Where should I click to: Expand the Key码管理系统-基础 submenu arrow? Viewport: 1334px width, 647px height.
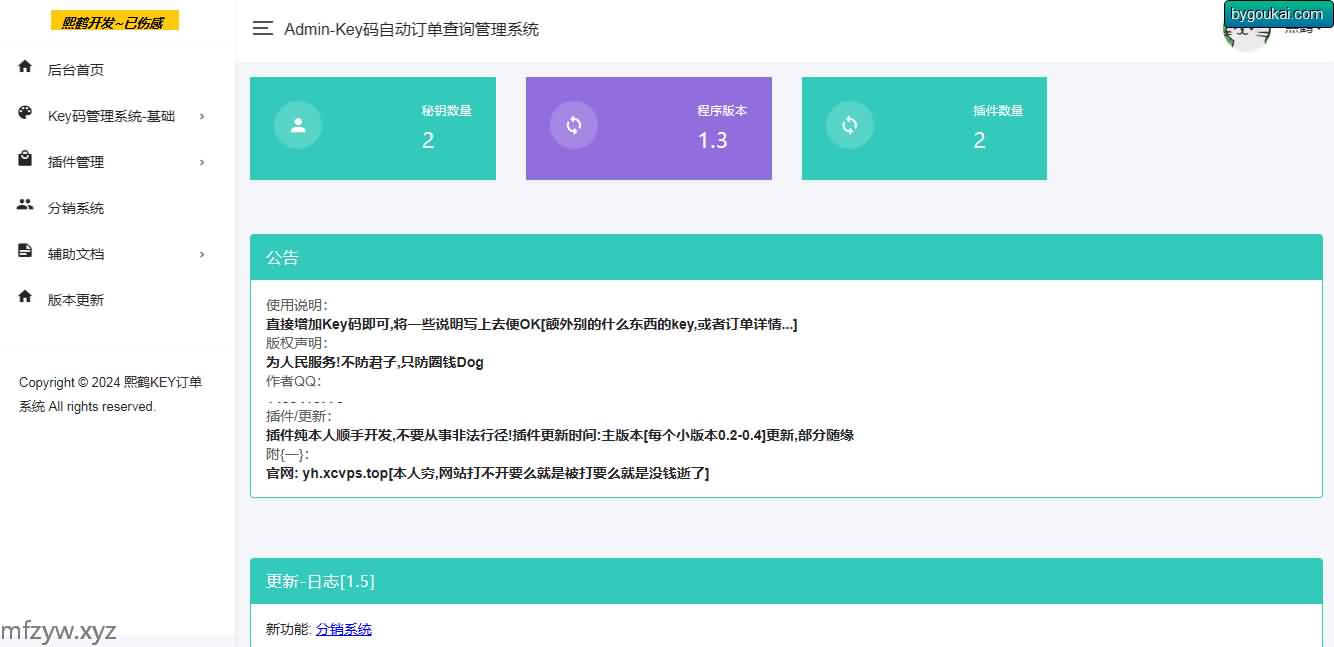(202, 117)
